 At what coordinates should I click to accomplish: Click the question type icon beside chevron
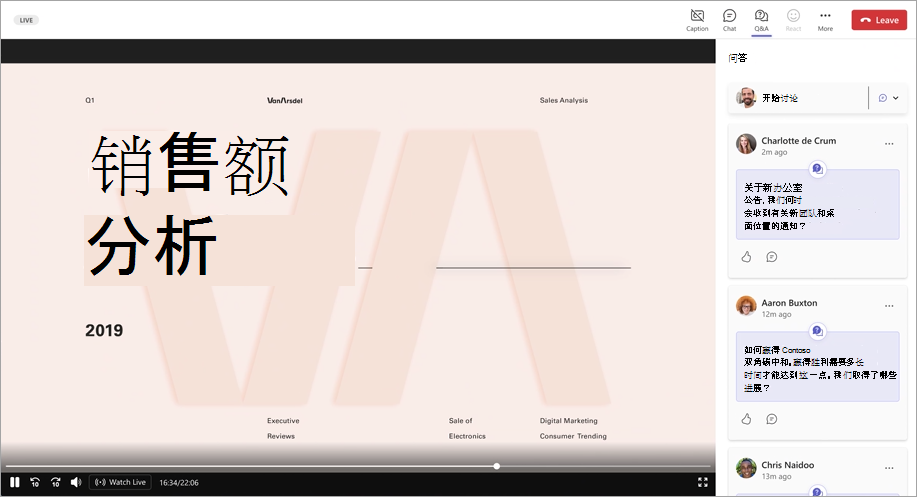click(883, 98)
